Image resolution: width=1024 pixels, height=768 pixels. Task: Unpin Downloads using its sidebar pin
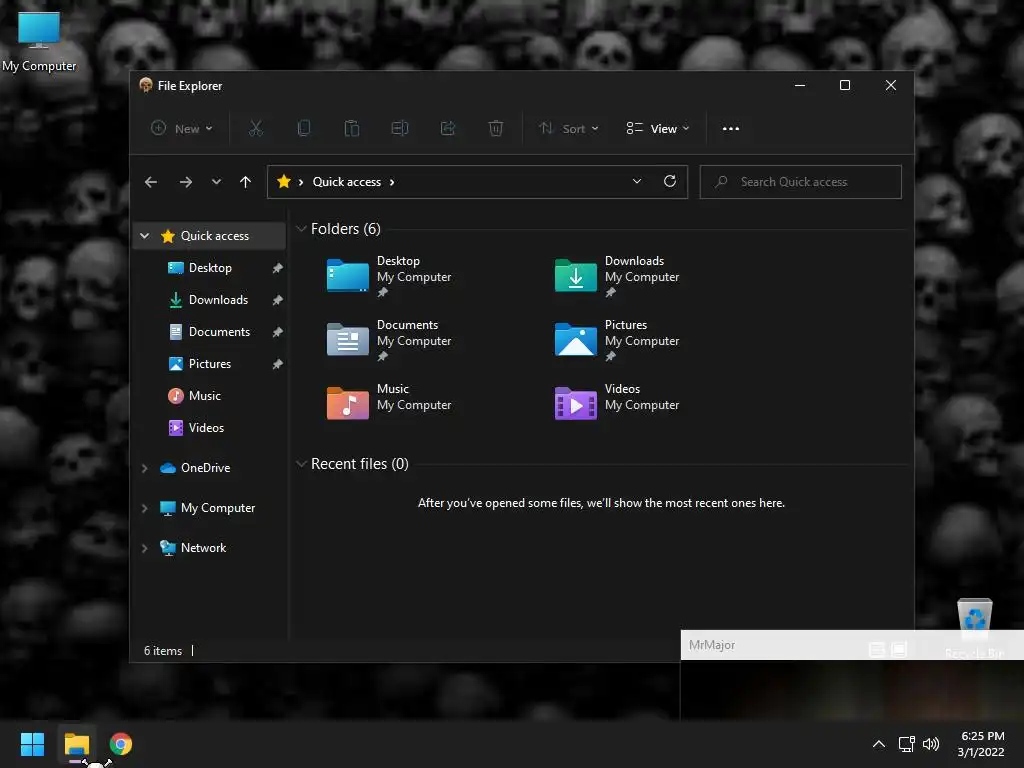click(278, 300)
